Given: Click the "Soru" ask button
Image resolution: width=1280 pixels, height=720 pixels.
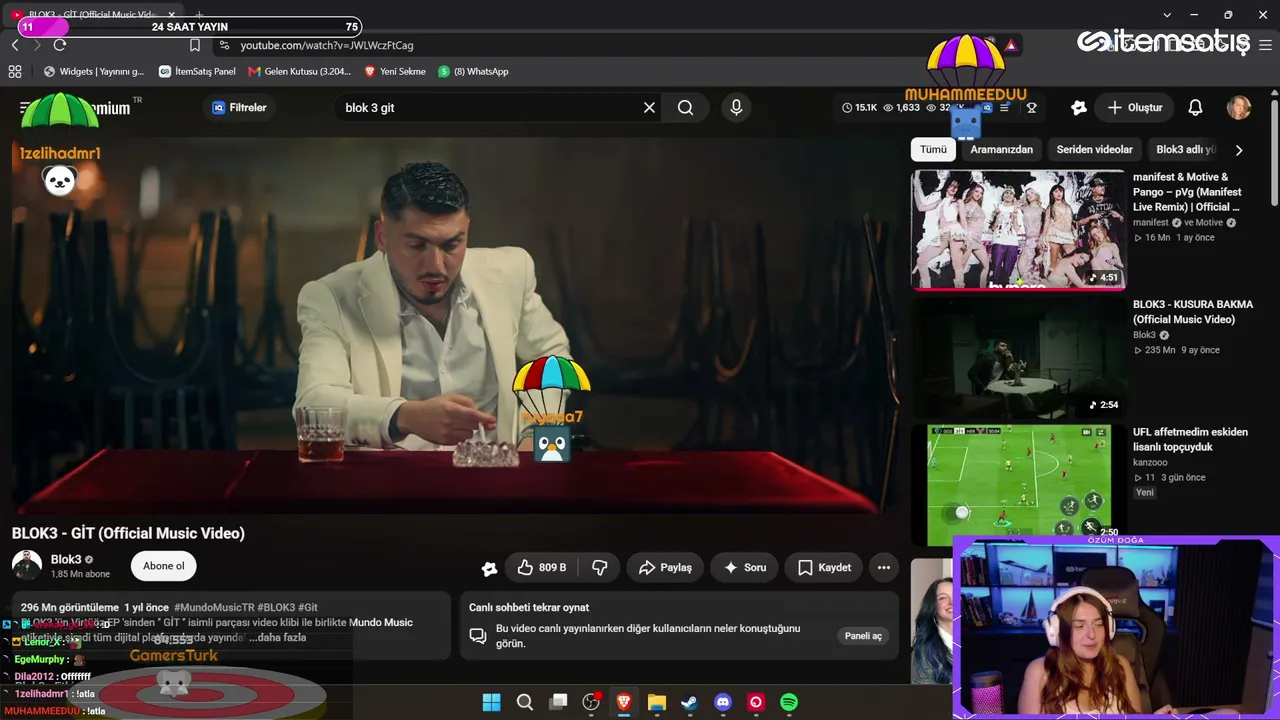Looking at the screenshot, I should [x=745, y=568].
